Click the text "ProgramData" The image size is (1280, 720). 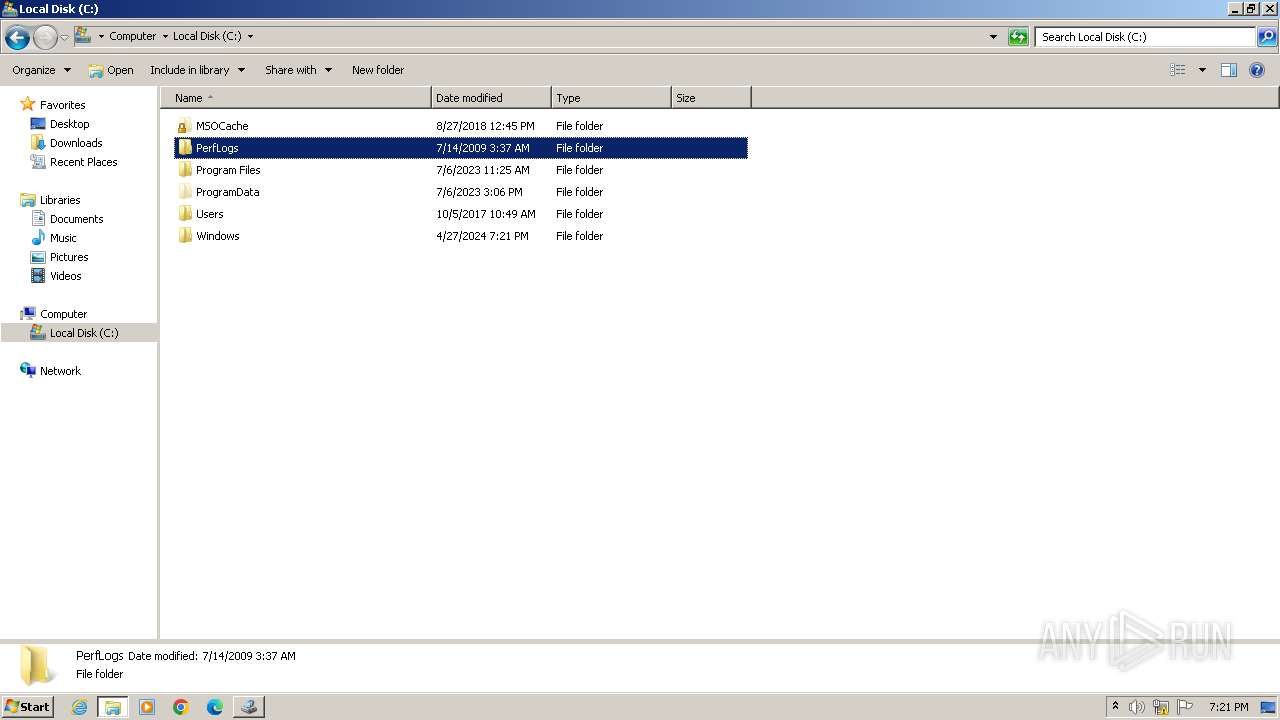point(228,192)
